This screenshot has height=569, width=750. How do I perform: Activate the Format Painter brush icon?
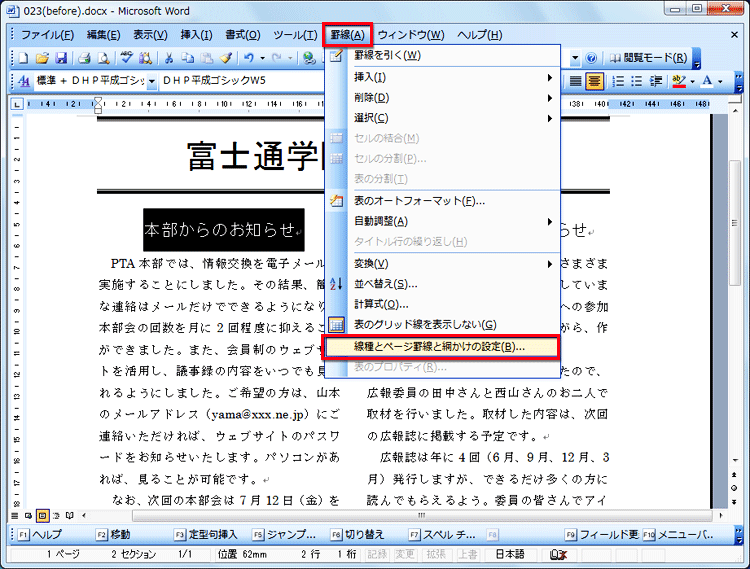coord(226,58)
